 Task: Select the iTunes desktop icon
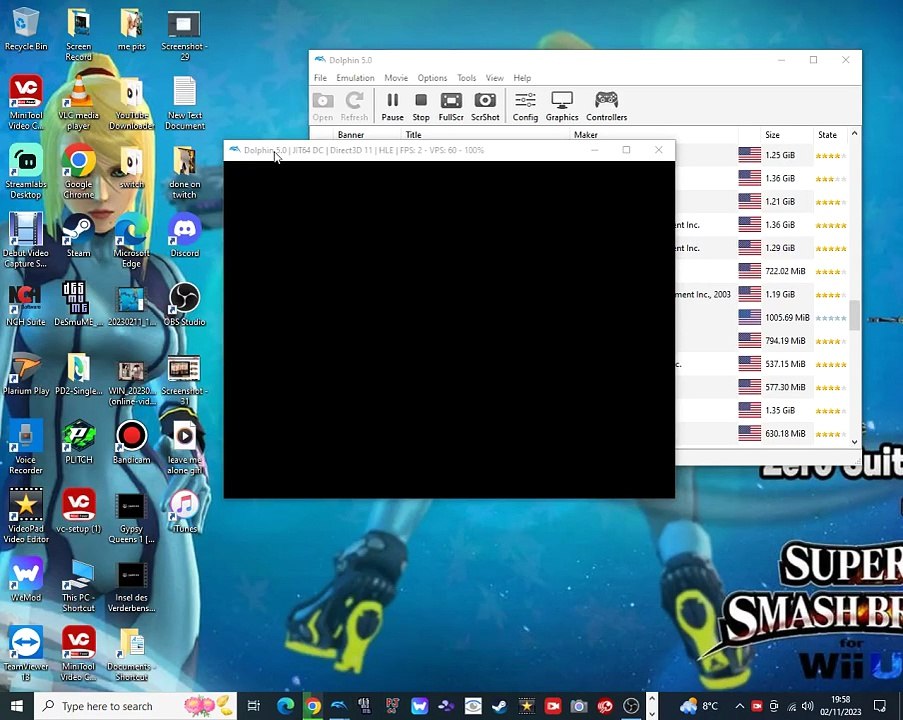185,511
